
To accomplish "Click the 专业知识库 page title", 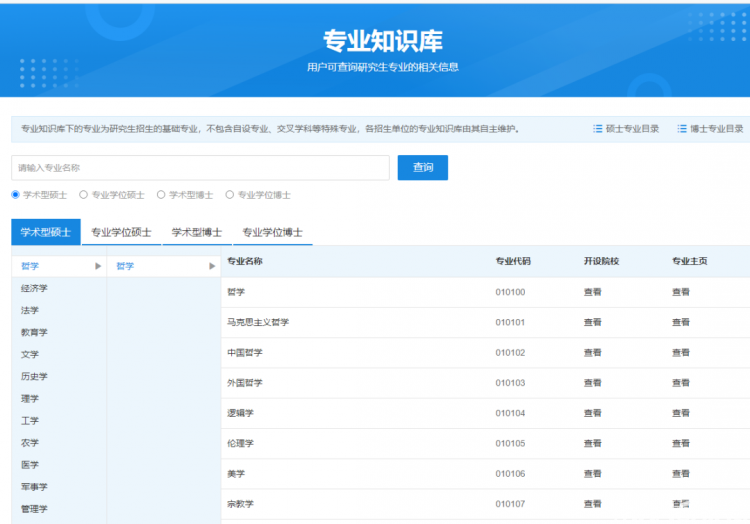I will [383, 41].
